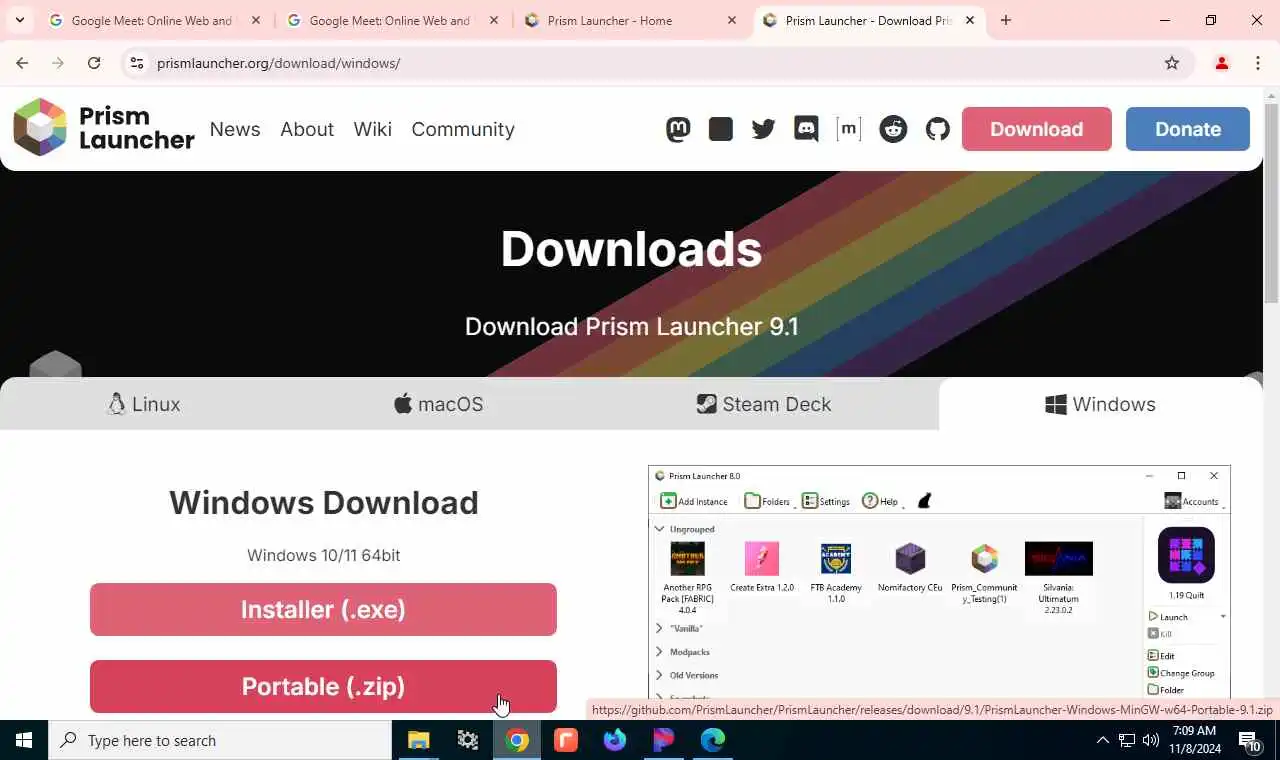Open the GitHub octocat icon link
This screenshot has height=760, width=1280.
937,129
